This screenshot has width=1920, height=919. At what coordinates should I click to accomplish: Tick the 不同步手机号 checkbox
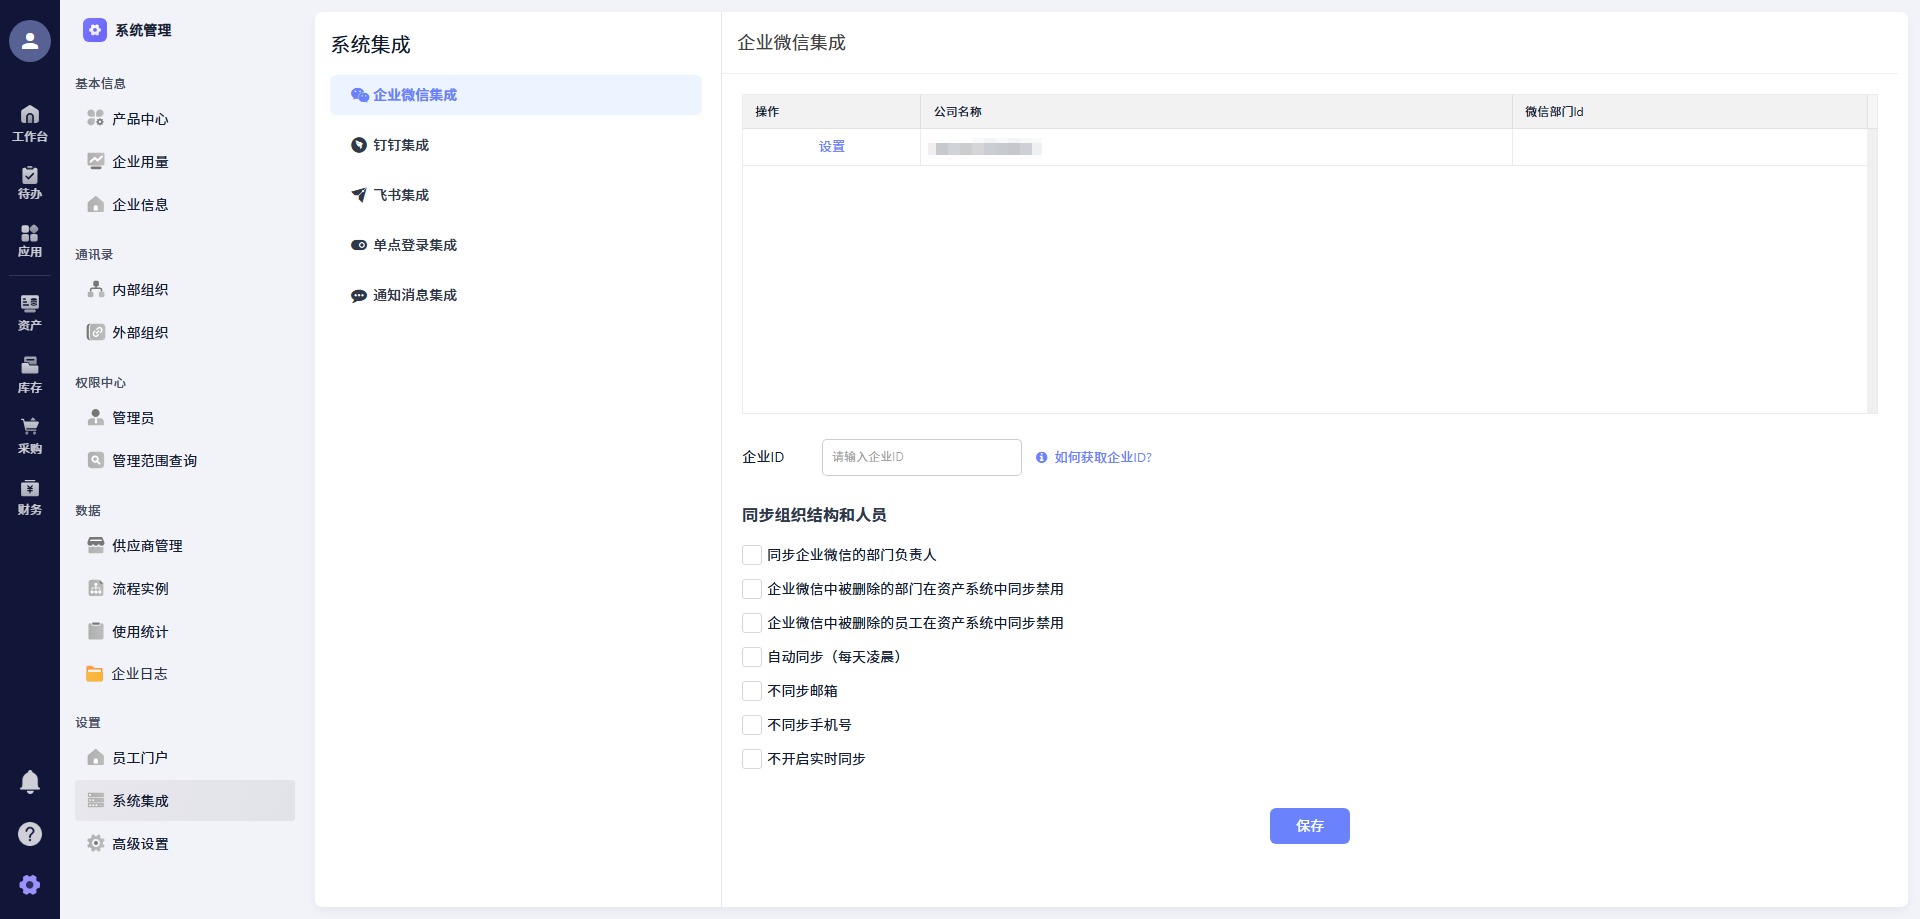(x=752, y=725)
